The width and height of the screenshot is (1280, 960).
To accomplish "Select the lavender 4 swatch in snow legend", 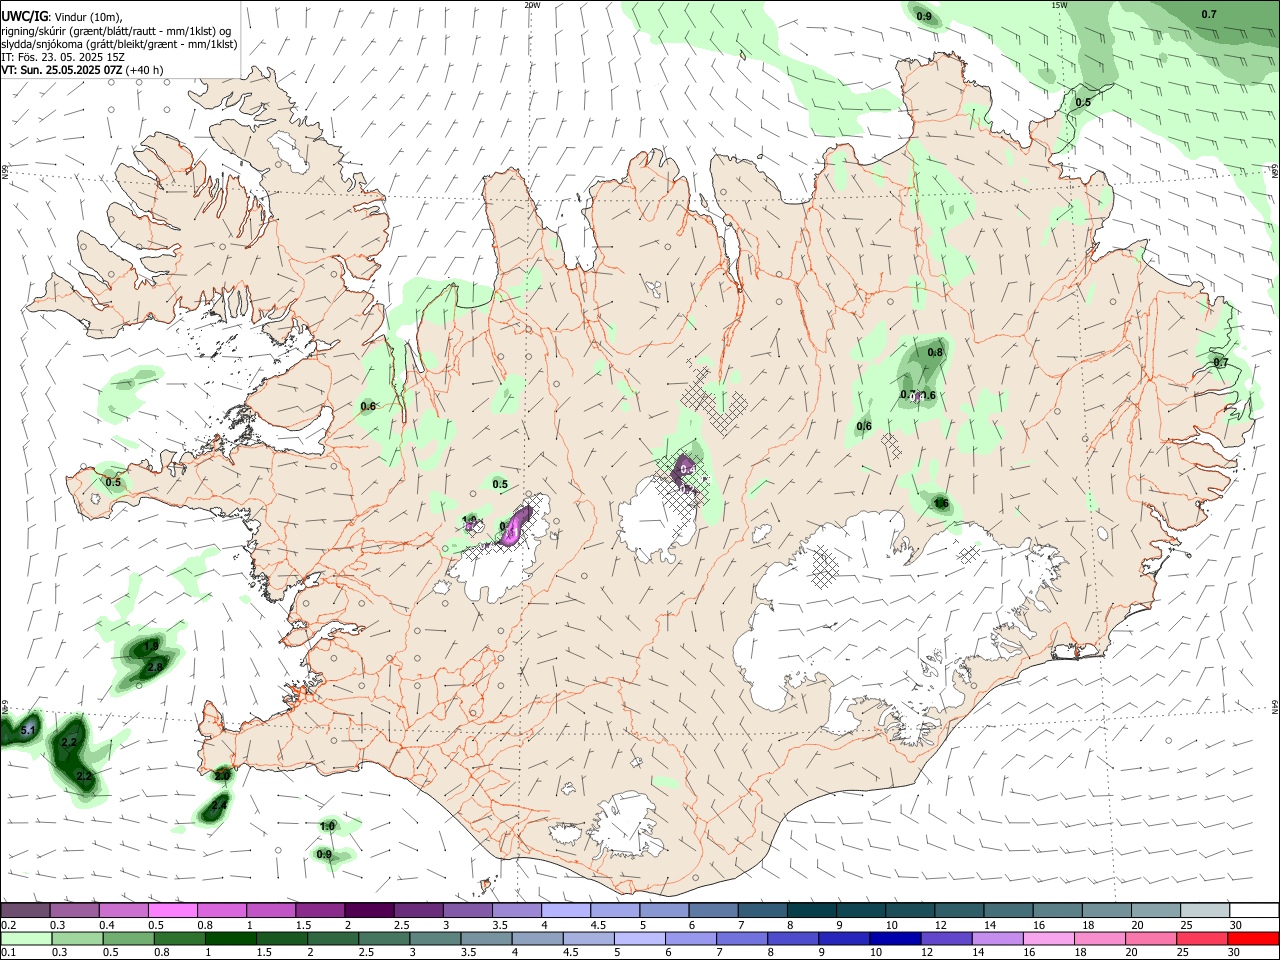I will 566,910.
